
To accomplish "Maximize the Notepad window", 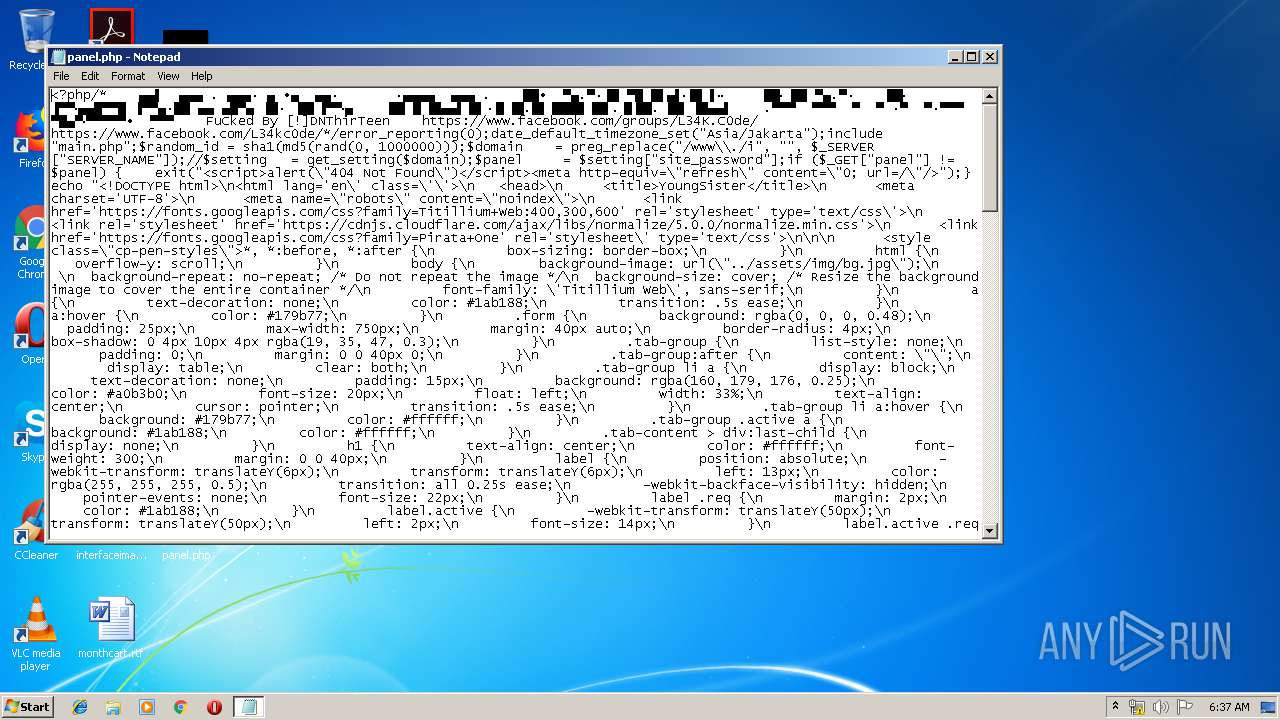I will tap(971, 57).
